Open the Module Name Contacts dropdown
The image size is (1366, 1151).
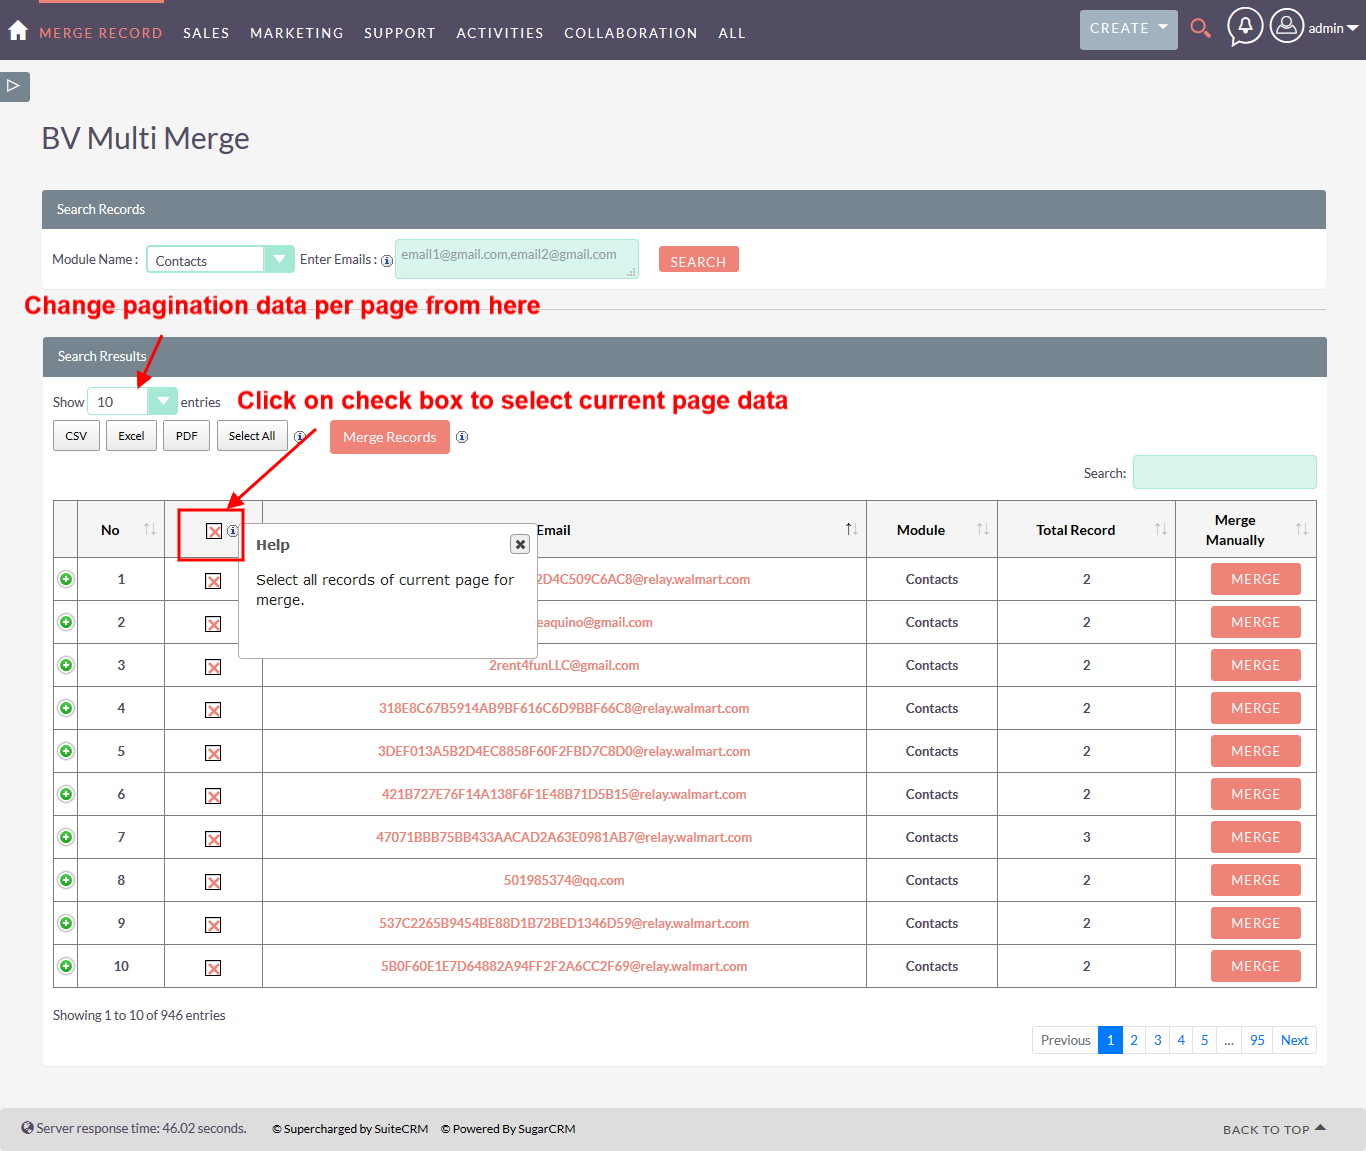[x=220, y=259]
